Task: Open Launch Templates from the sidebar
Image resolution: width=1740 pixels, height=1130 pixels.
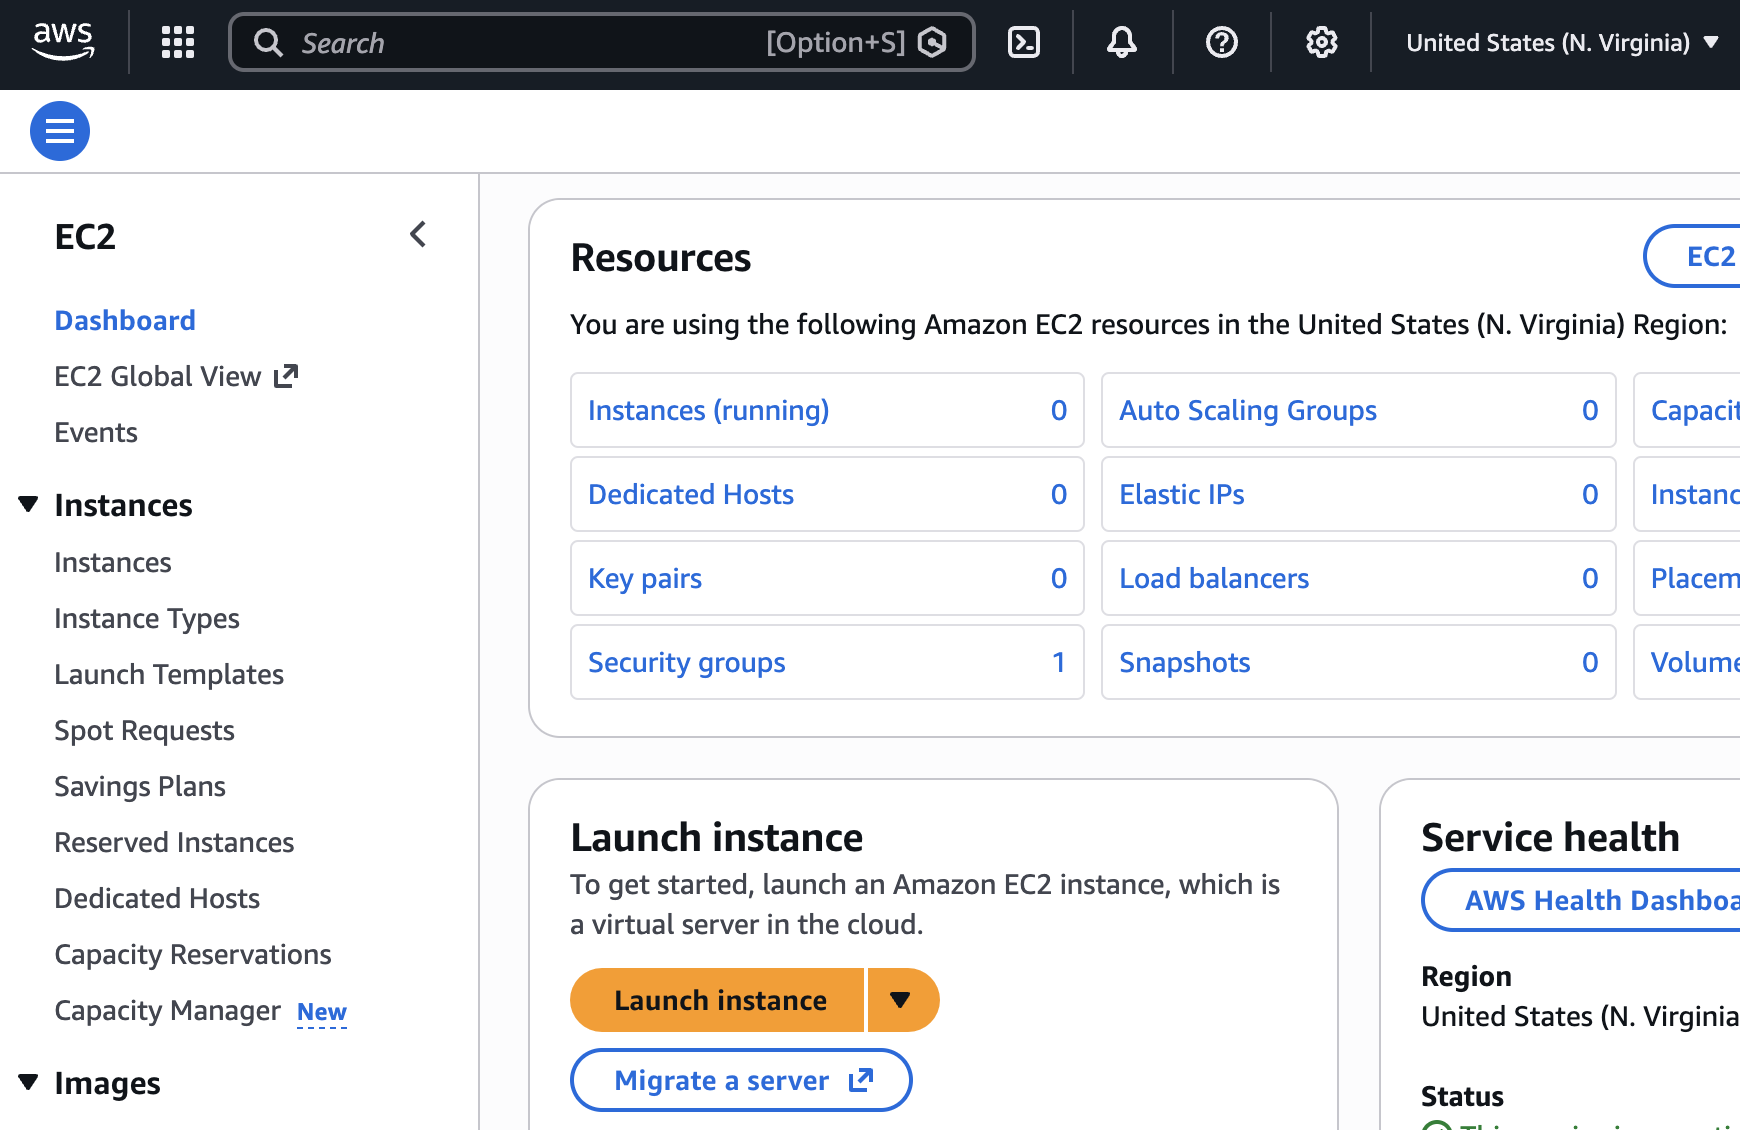Action: [169, 675]
